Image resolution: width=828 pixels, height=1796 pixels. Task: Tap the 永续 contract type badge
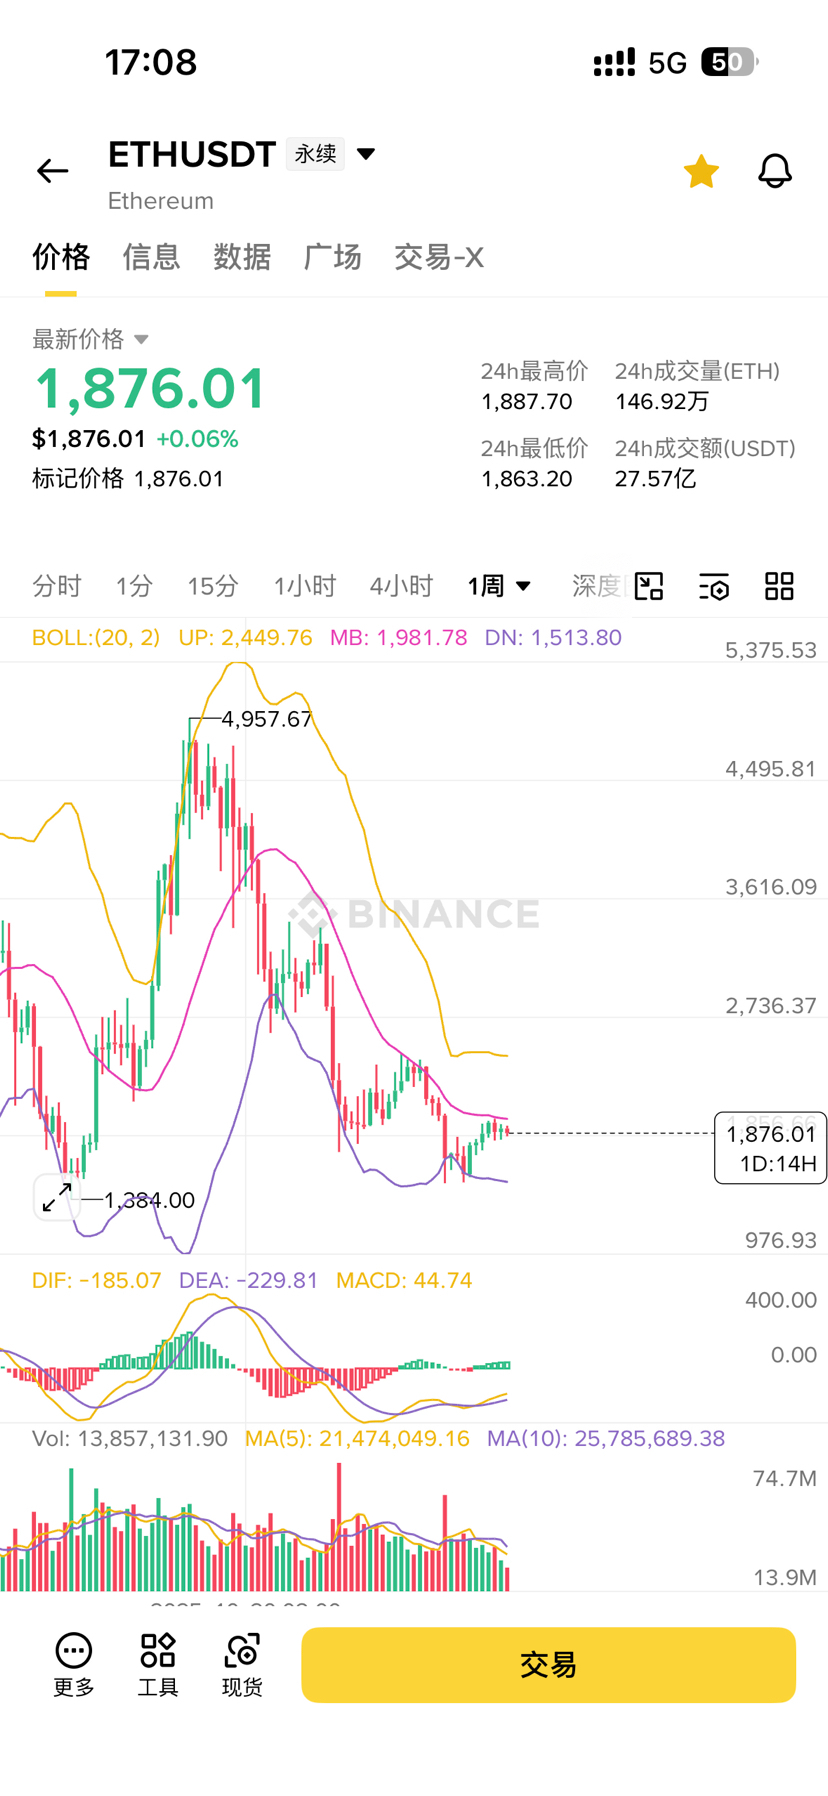(x=315, y=154)
